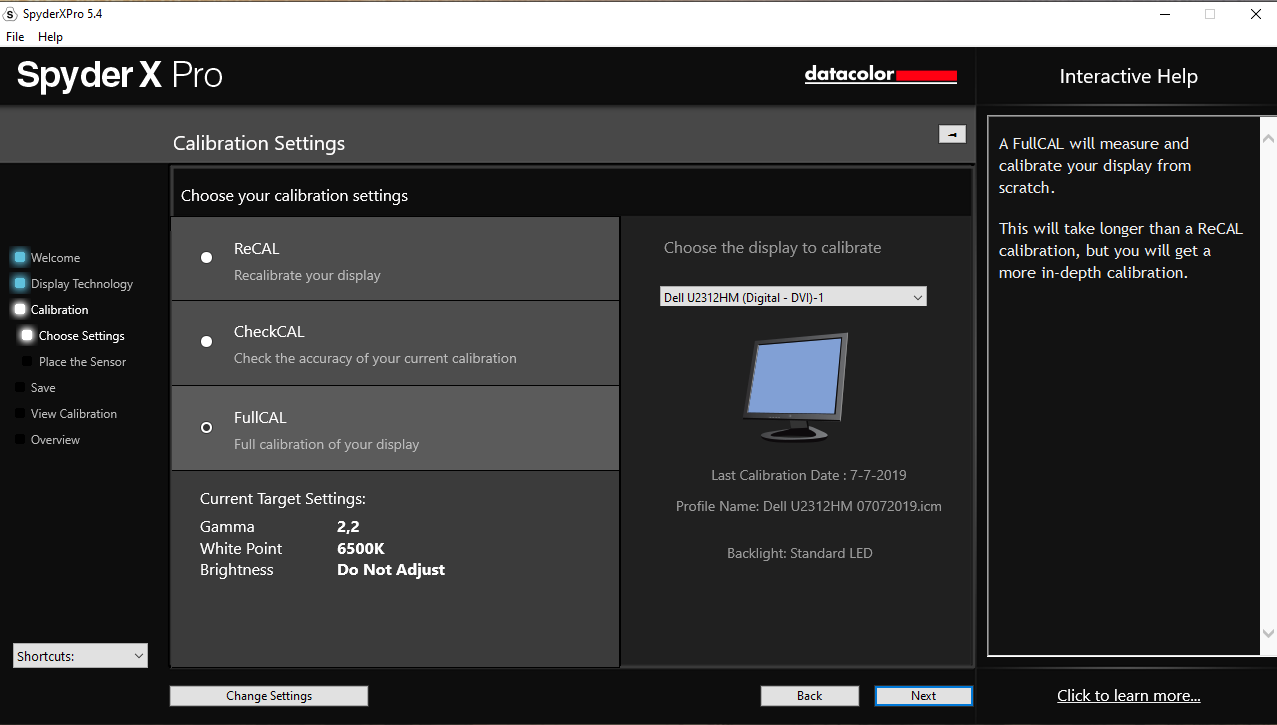Click the Full calibration of your display description
The image size is (1277, 725).
327,444
